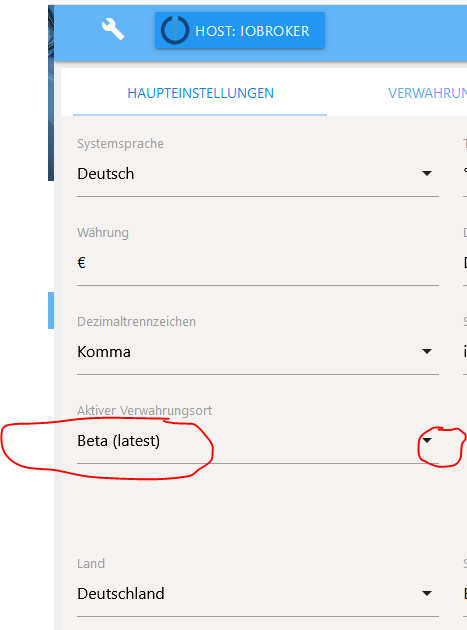Screen dimensions: 467x630
Task: Click the Deutschland country value
Action: click(121, 594)
